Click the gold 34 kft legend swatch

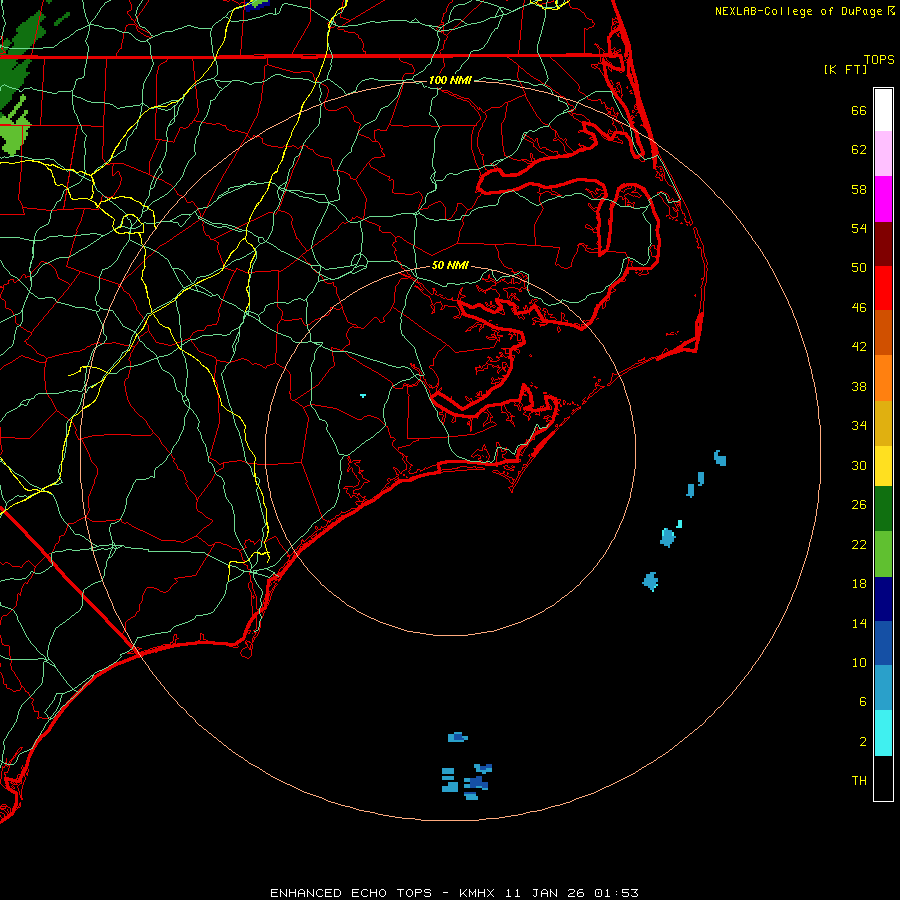tap(883, 423)
